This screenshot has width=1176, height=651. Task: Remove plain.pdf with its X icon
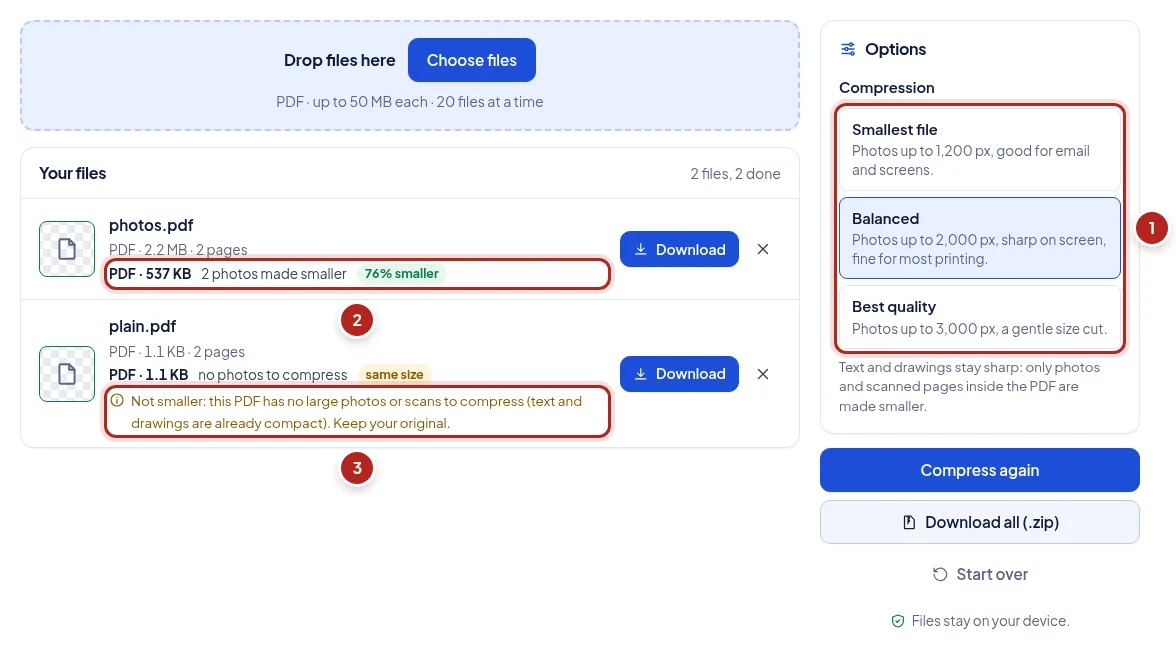tap(763, 374)
